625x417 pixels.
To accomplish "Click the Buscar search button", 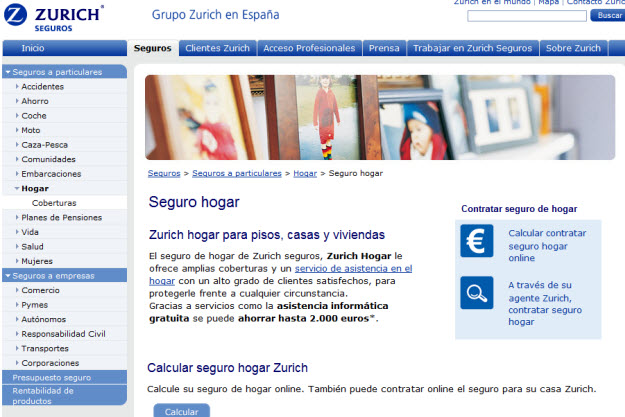I will [x=608, y=16].
